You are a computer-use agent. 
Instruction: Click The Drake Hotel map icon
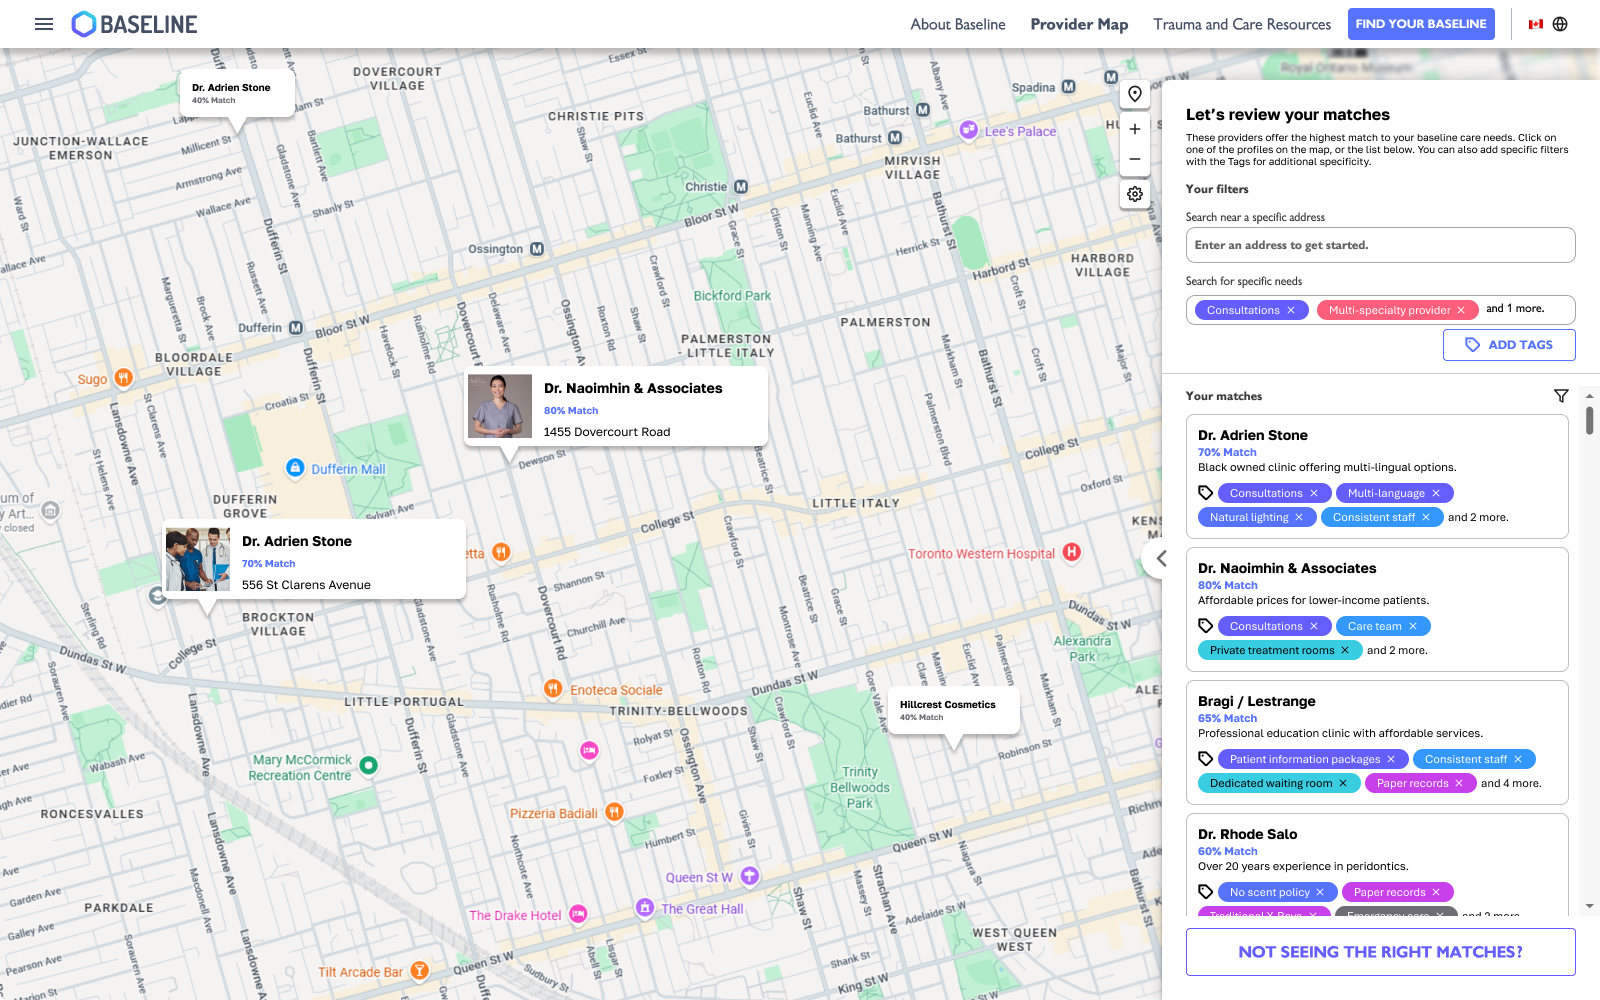click(578, 914)
